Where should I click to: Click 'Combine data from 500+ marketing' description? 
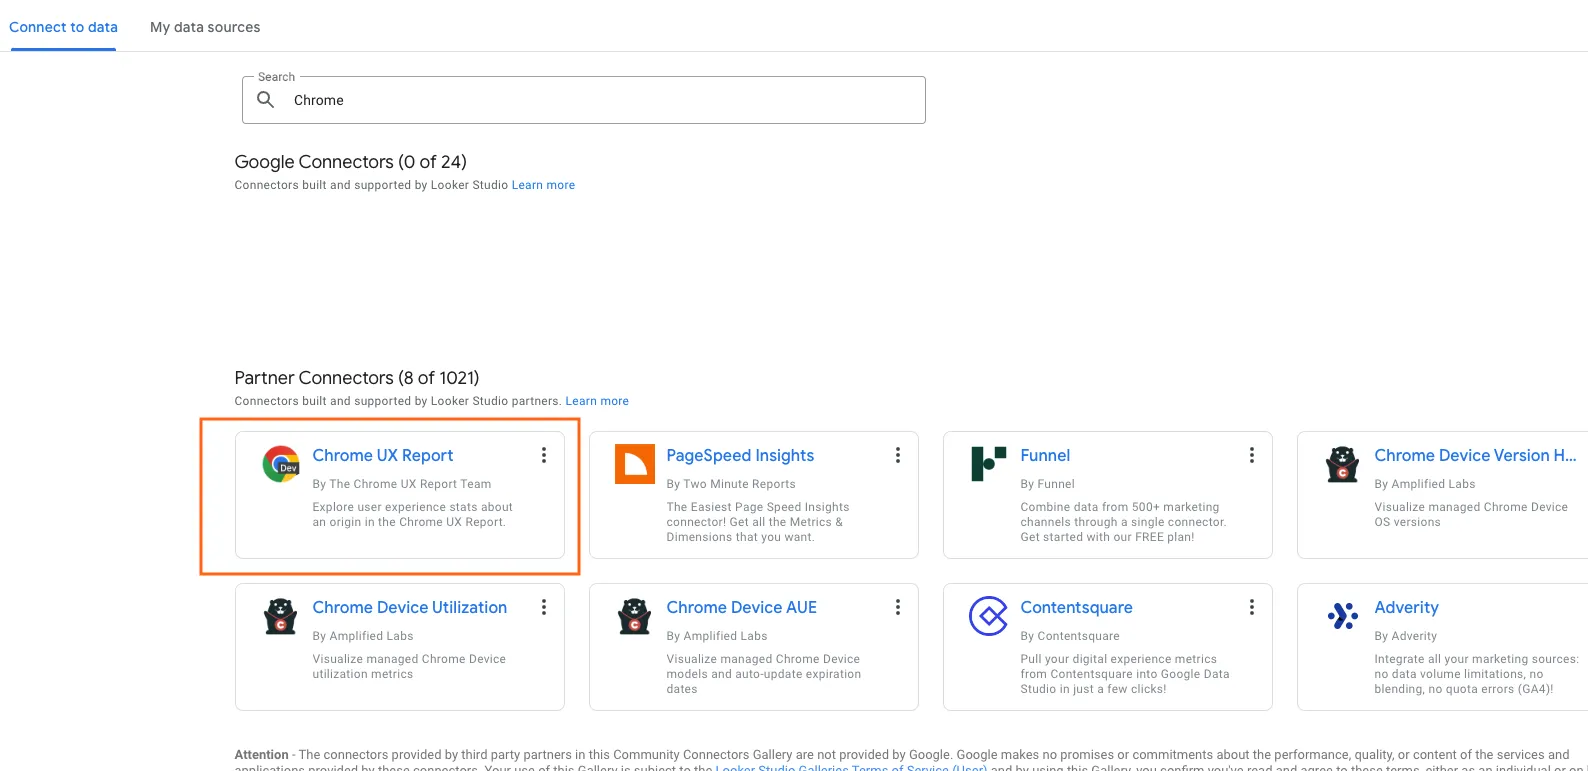coord(1123,522)
